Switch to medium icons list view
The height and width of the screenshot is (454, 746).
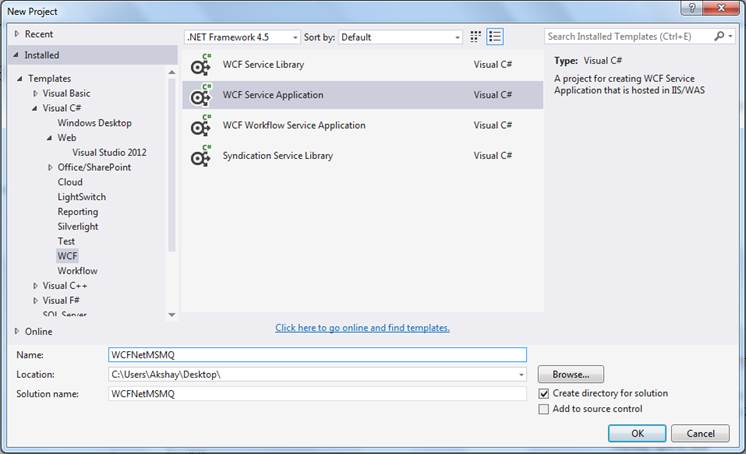point(495,37)
